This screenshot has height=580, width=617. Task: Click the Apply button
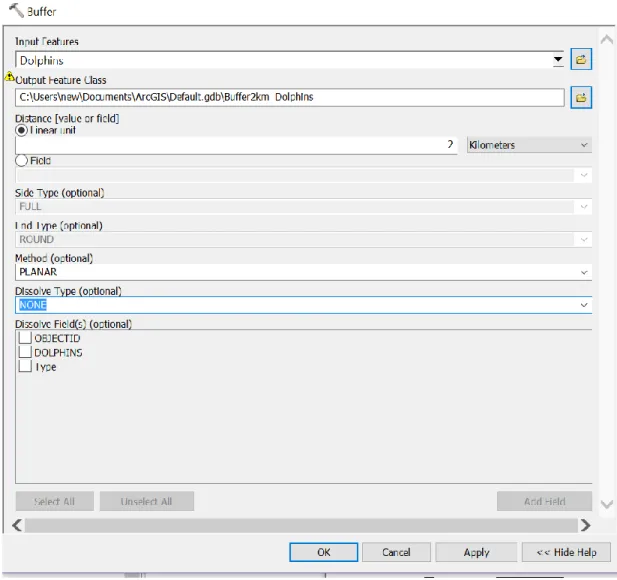coord(476,552)
